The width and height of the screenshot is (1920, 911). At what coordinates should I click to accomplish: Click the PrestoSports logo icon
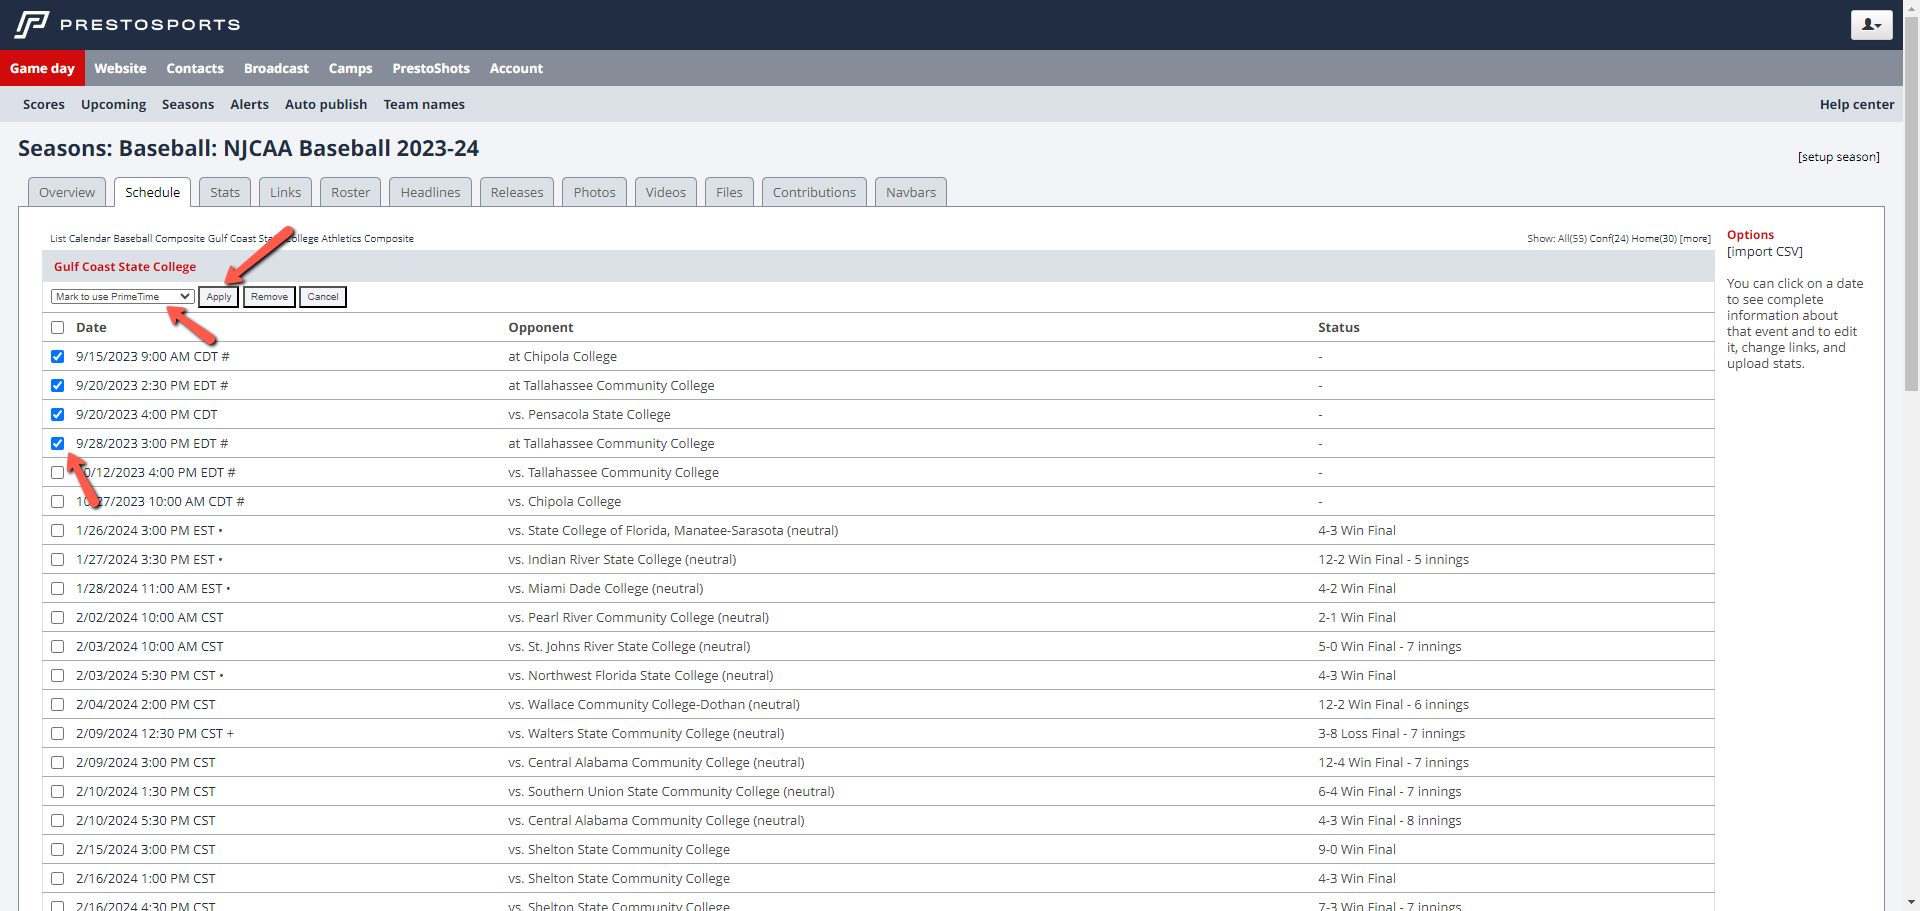click(32, 24)
